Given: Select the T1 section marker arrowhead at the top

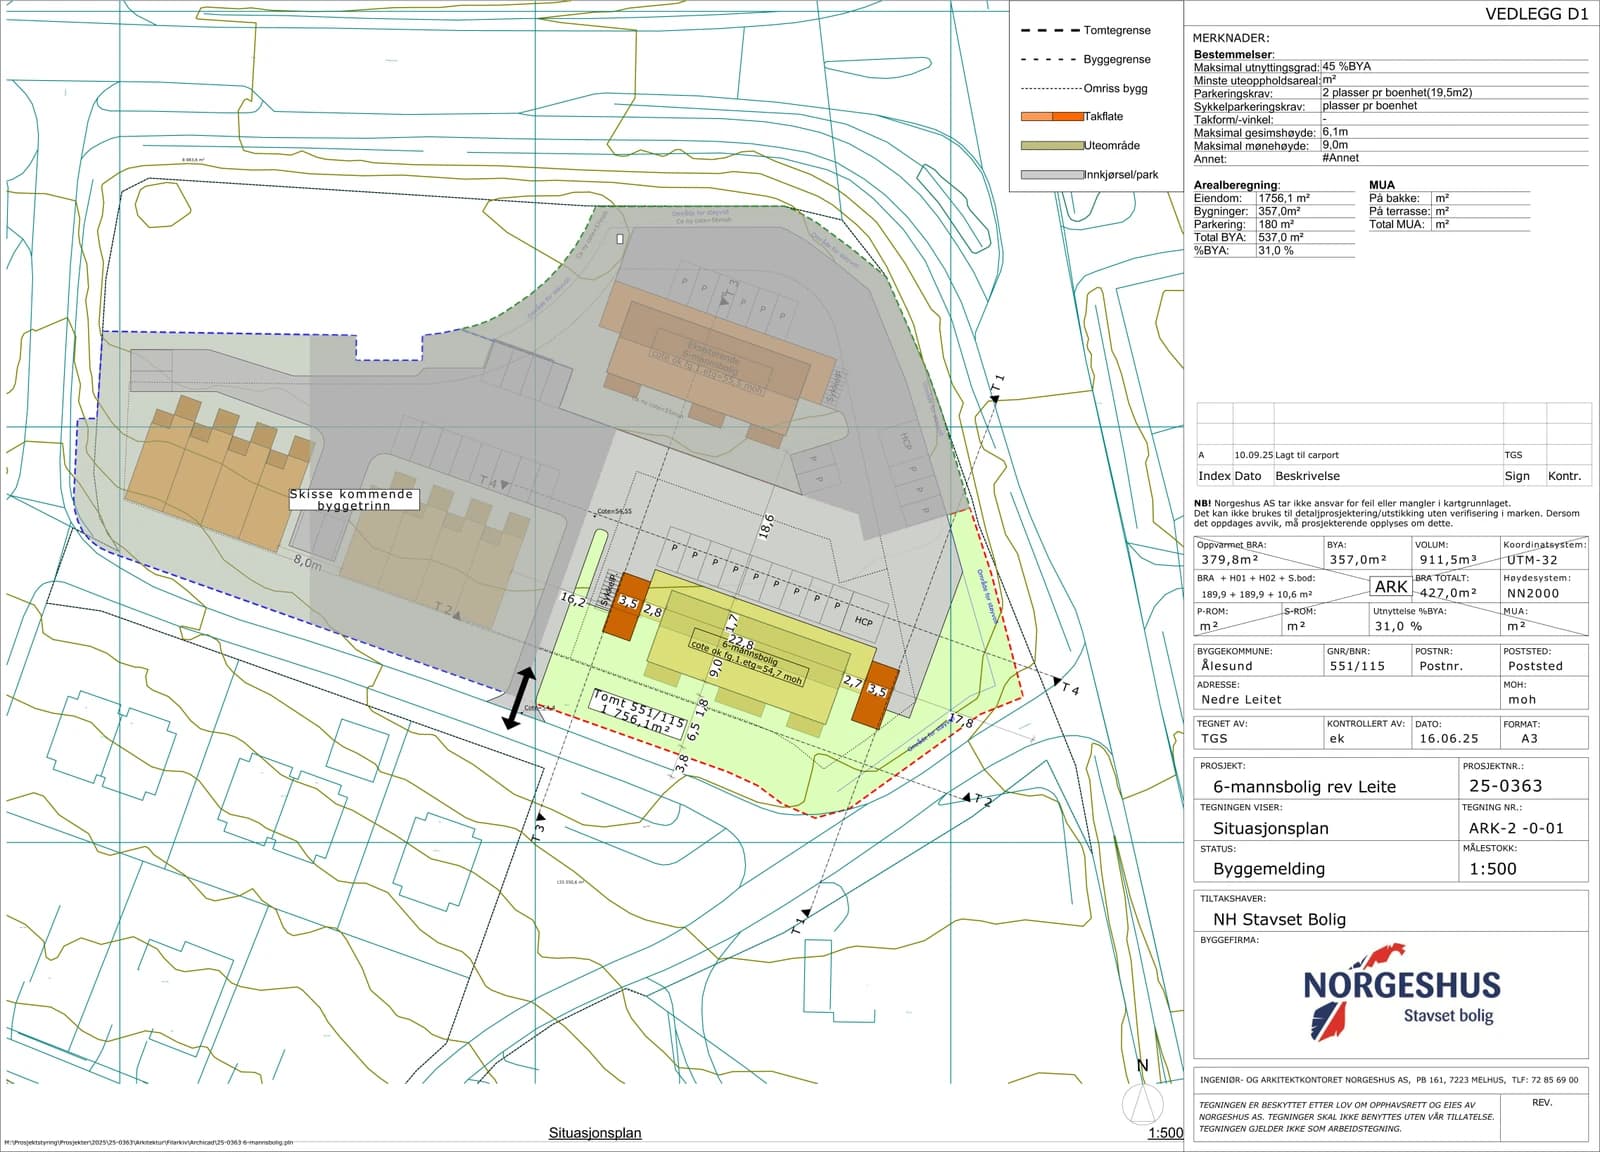Looking at the screenshot, I should [995, 399].
